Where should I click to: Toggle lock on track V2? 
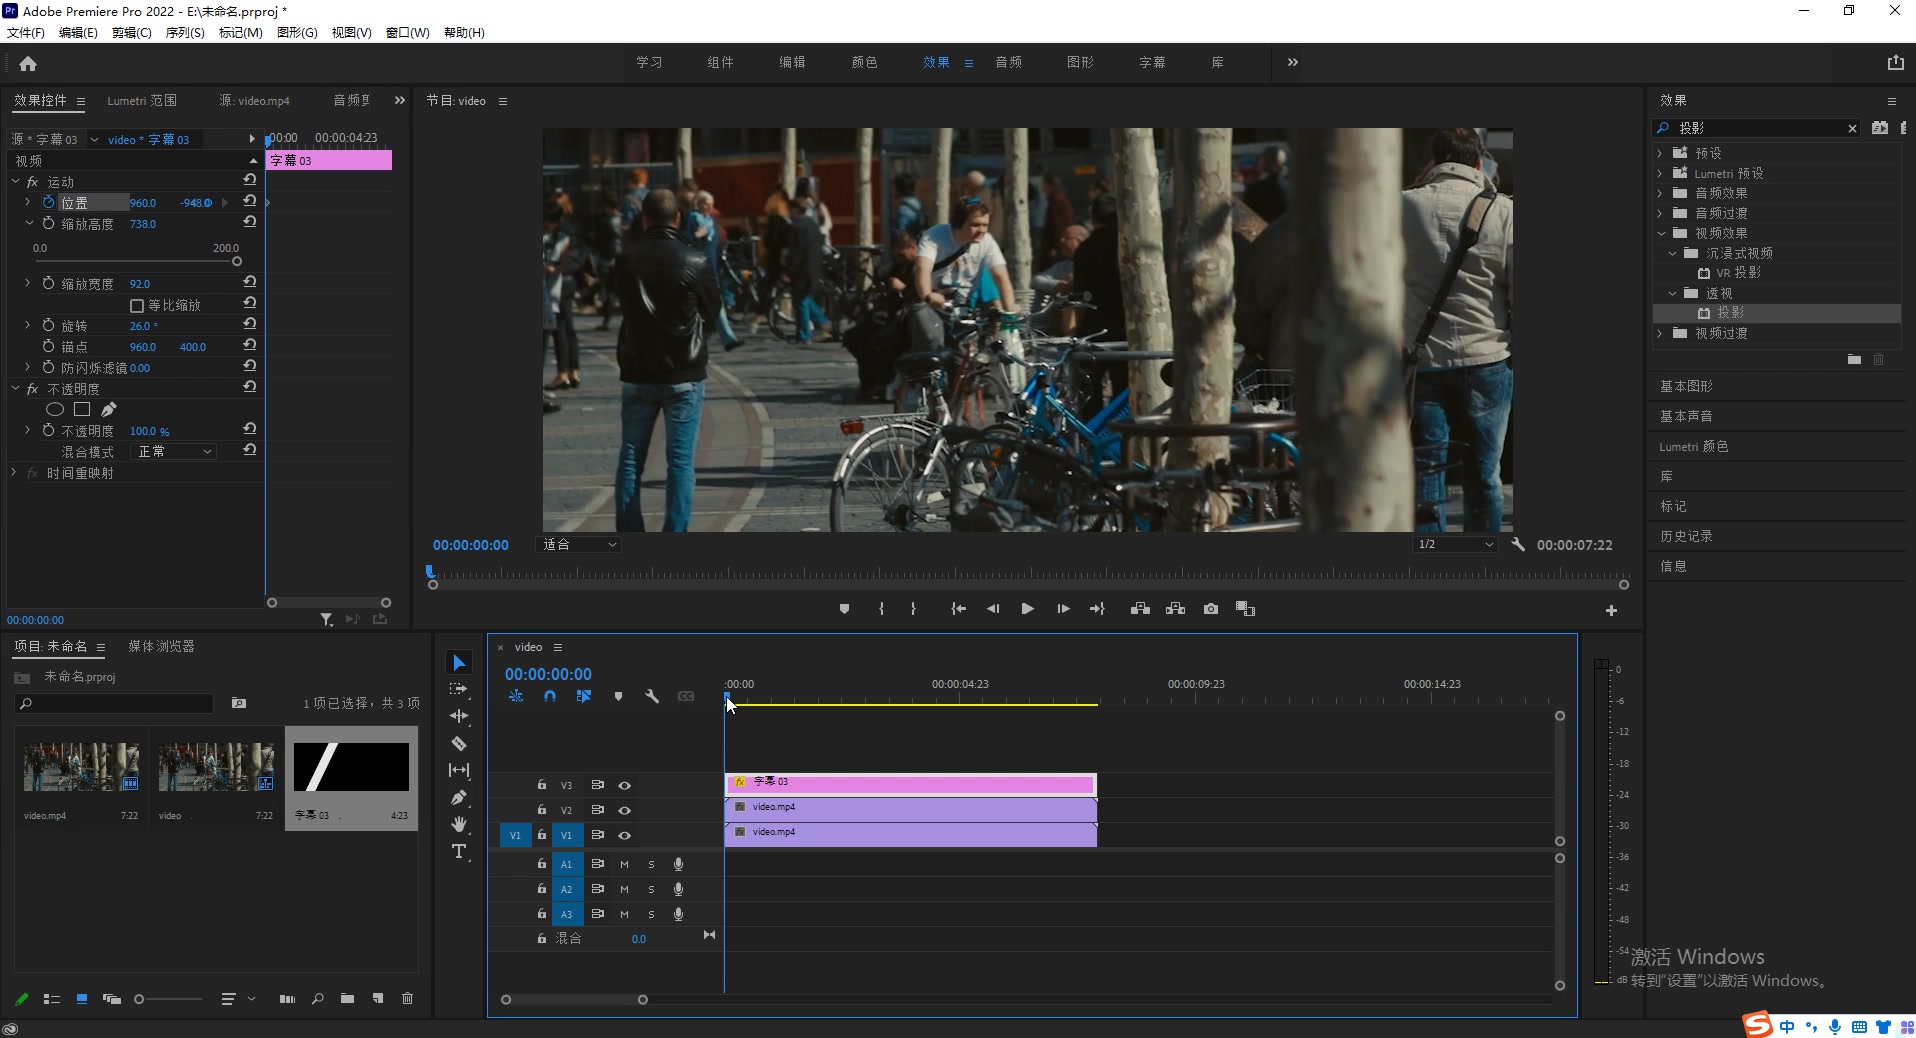541,810
